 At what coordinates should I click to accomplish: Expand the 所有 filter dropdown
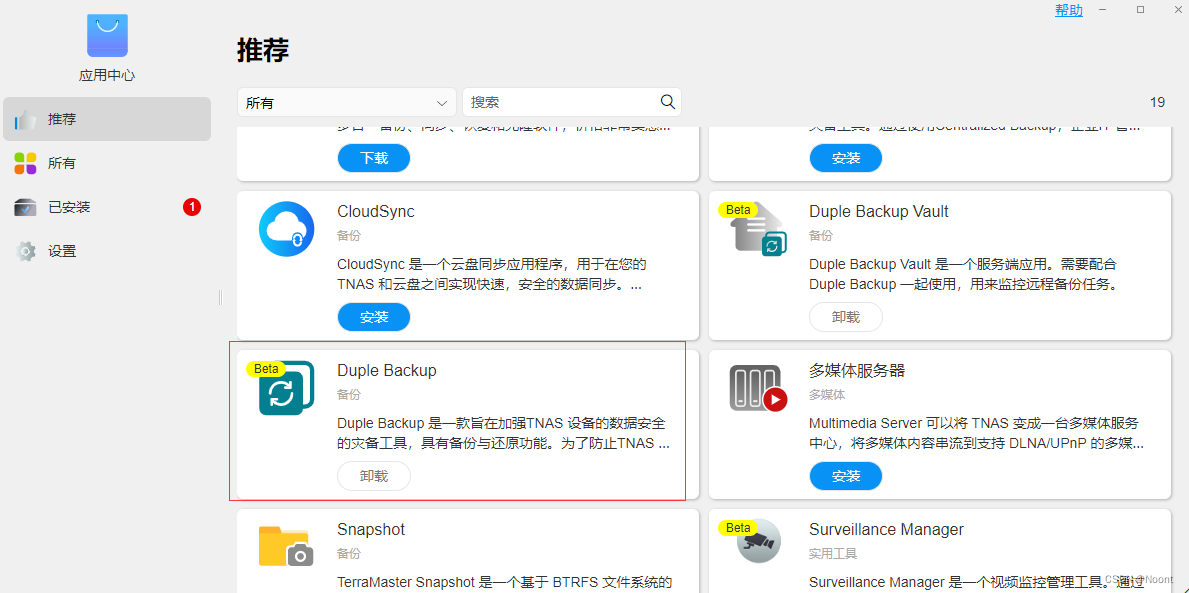coord(346,101)
